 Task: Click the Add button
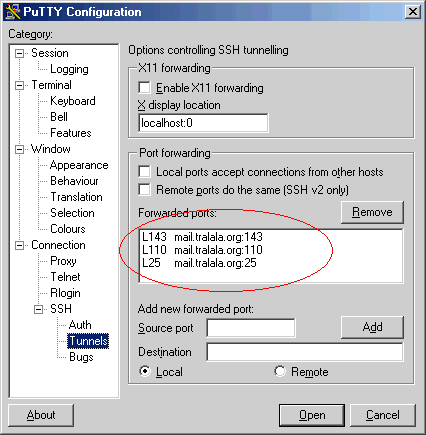pos(372,327)
